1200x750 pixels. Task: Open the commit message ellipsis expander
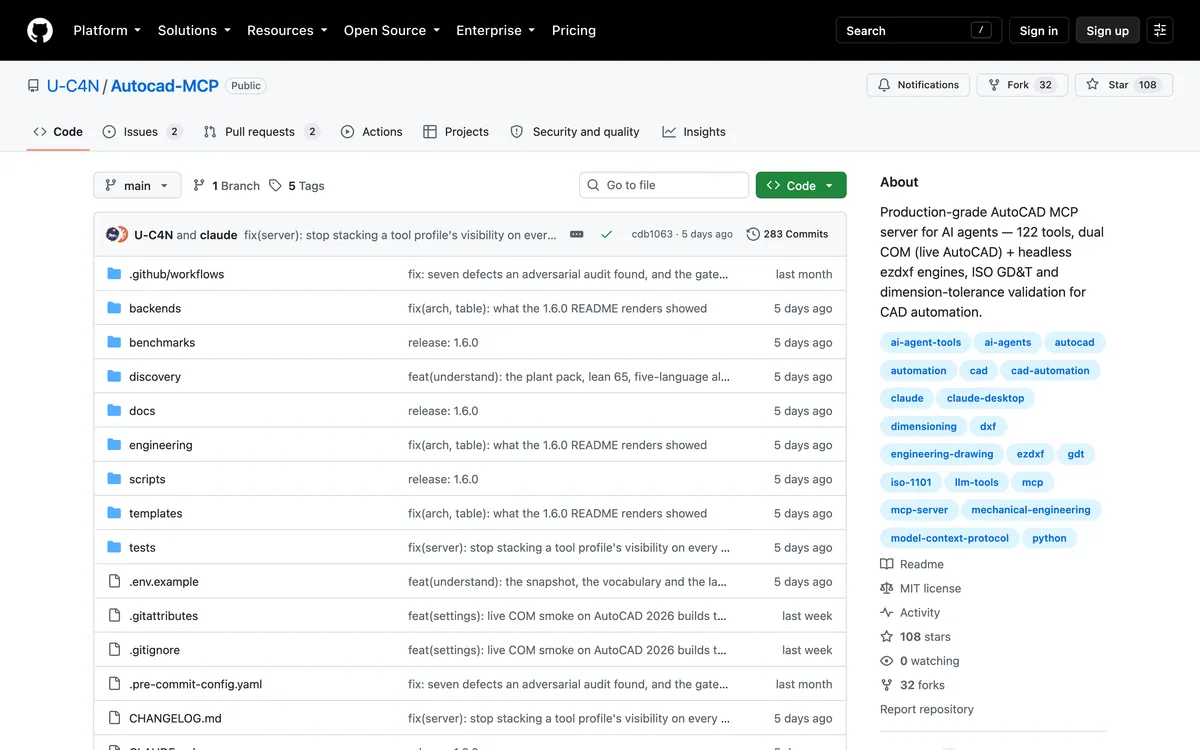point(577,234)
